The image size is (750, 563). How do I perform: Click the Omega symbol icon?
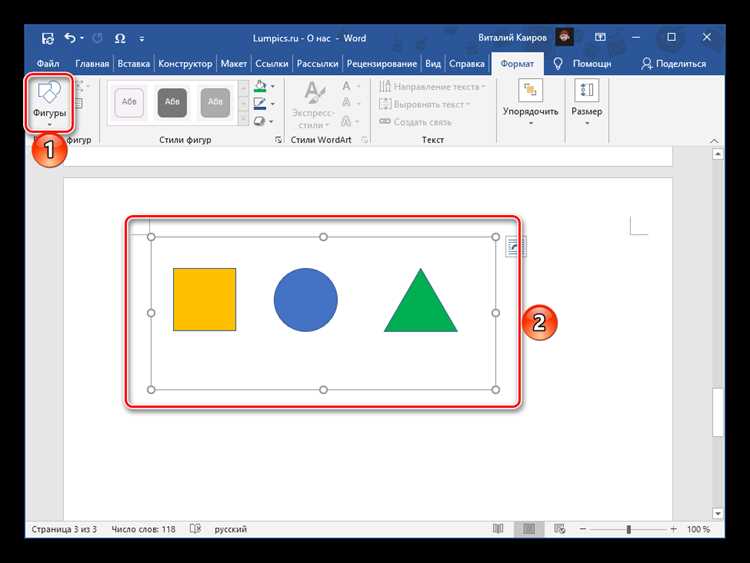pos(120,38)
